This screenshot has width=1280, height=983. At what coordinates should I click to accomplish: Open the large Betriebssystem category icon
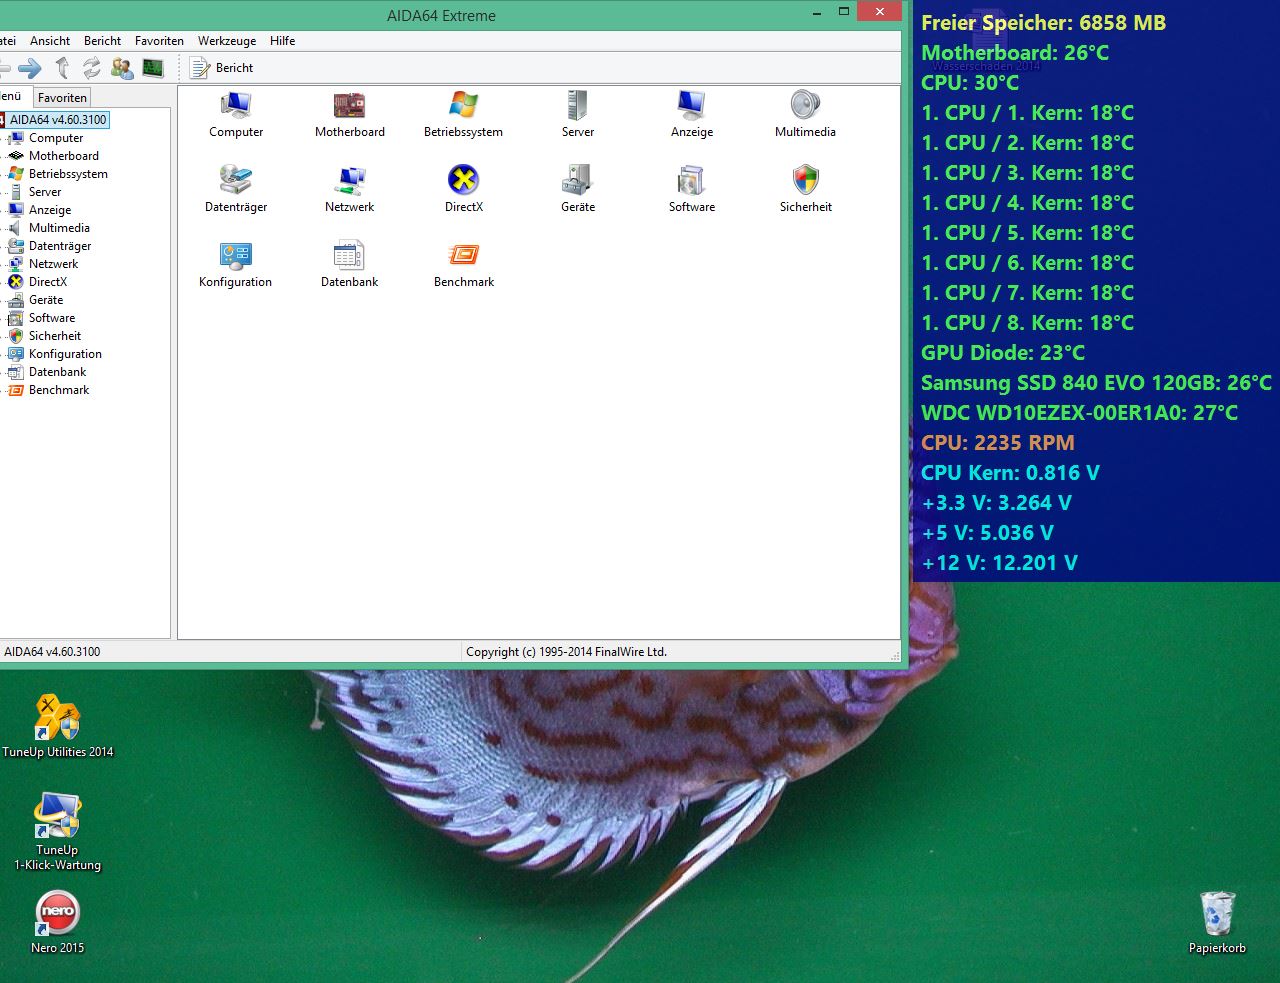(463, 105)
